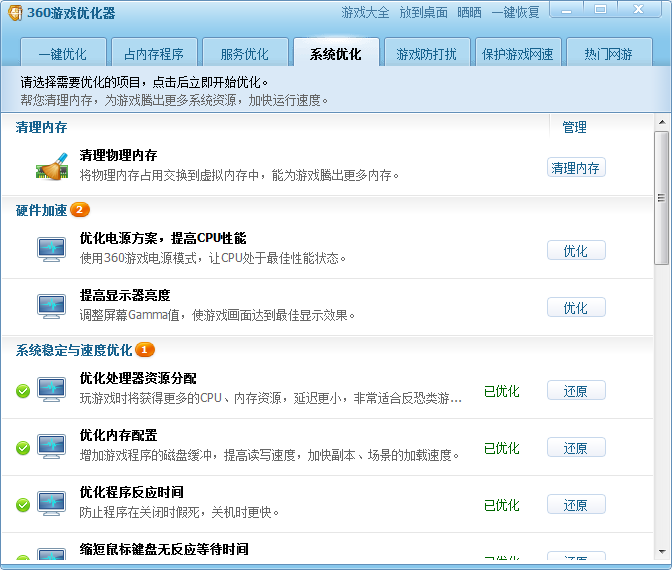
Task: Click monitor icon beside 优化电源方案
Action: pos(51,249)
